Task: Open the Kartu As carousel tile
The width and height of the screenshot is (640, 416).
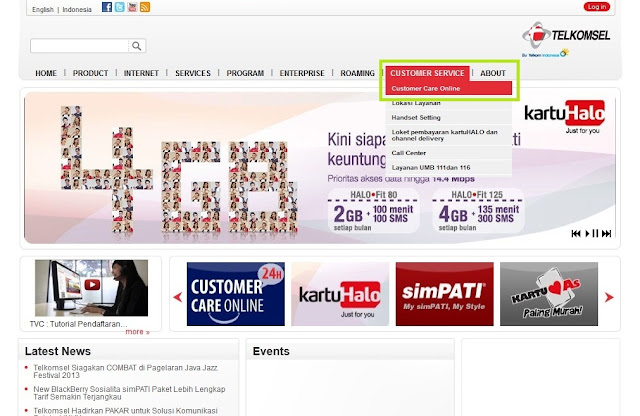Action: coord(549,294)
